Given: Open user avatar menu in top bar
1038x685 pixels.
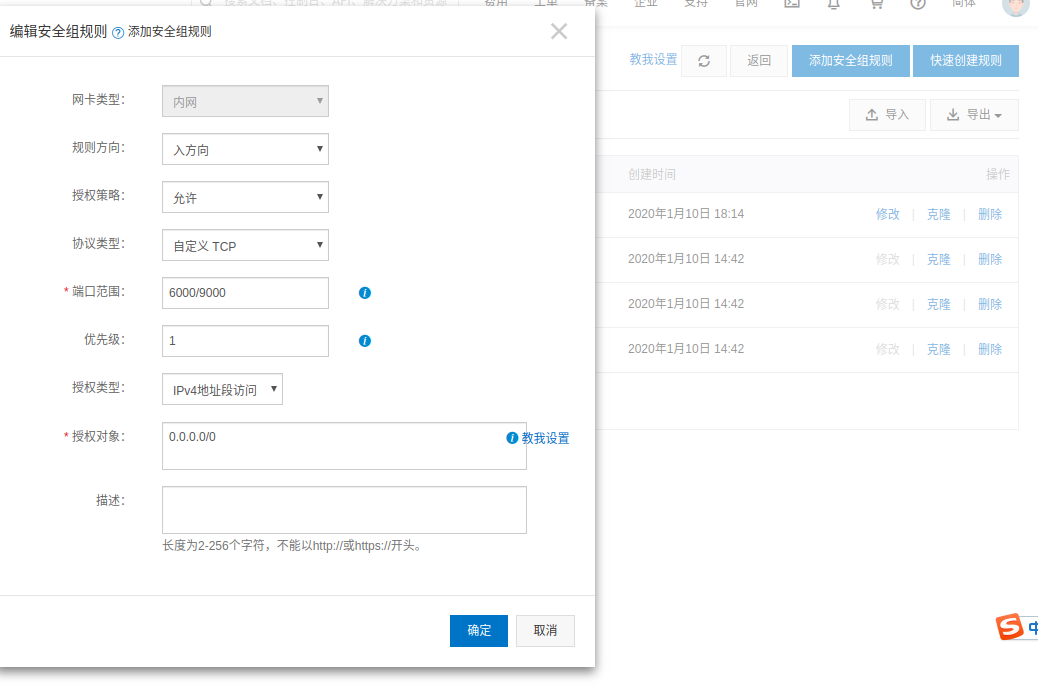Looking at the screenshot, I should pyautogui.click(x=1015, y=6).
